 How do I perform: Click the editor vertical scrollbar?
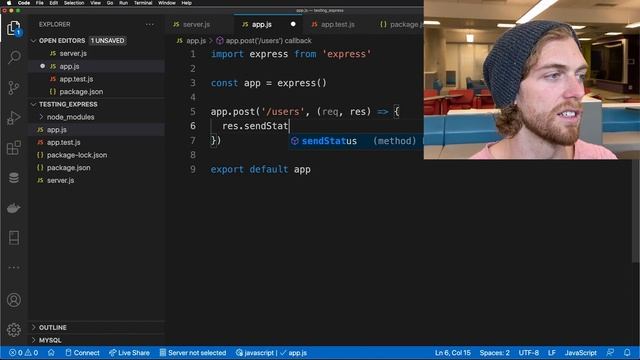pos(636,212)
